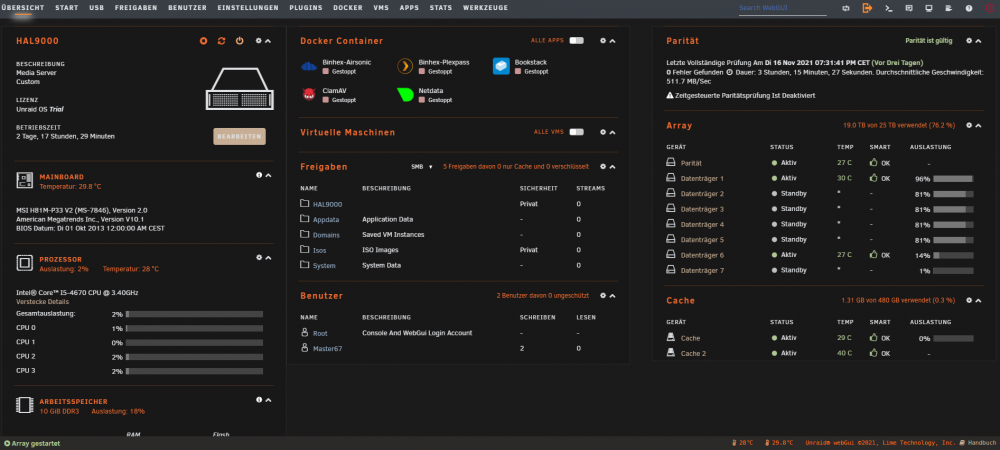This screenshot has height=450, width=1000.
Task: Click the SMART thumbs-up icon for Datenträger 1
Action: [x=873, y=178]
